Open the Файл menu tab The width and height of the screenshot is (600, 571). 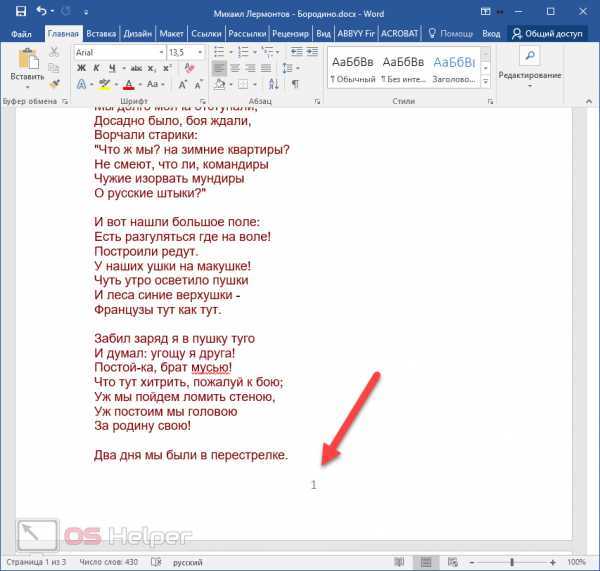point(21,32)
